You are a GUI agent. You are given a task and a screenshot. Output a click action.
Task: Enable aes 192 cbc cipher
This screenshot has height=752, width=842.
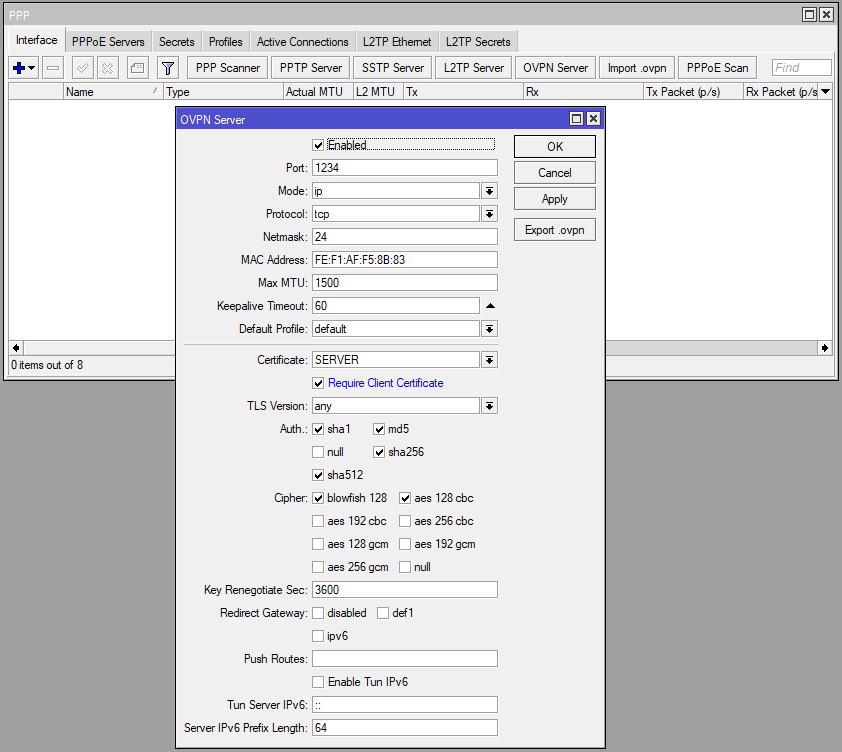[318, 521]
